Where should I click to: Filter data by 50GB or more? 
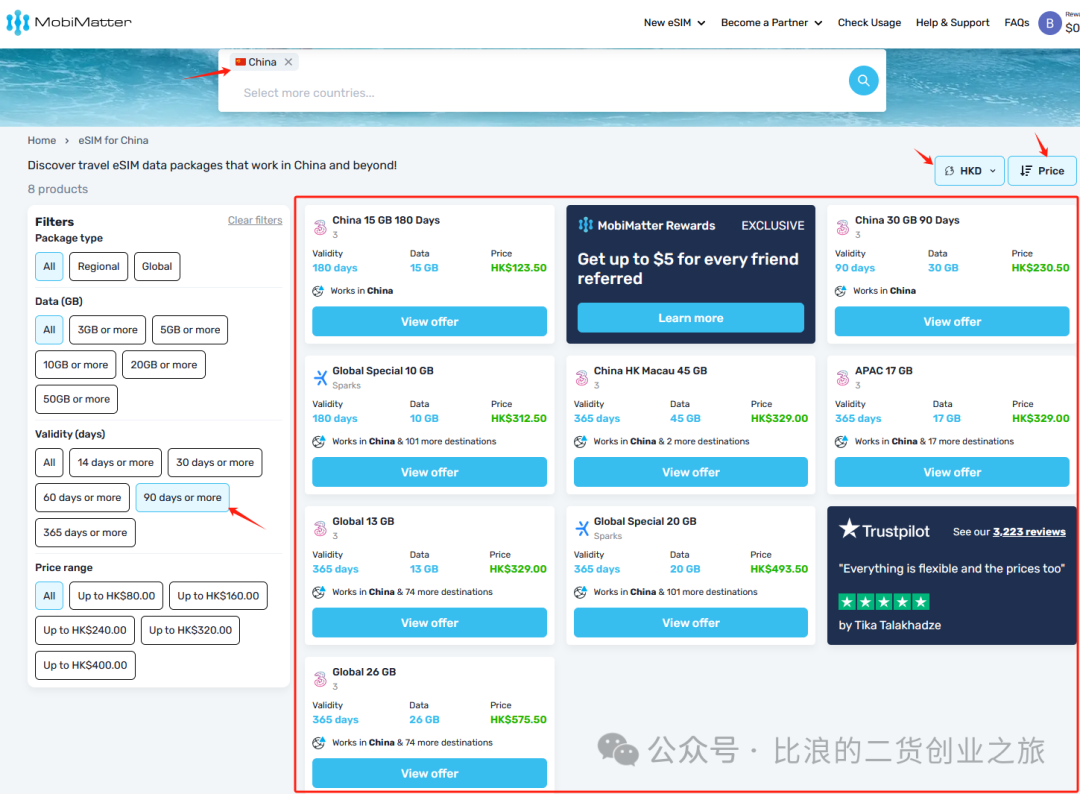76,399
